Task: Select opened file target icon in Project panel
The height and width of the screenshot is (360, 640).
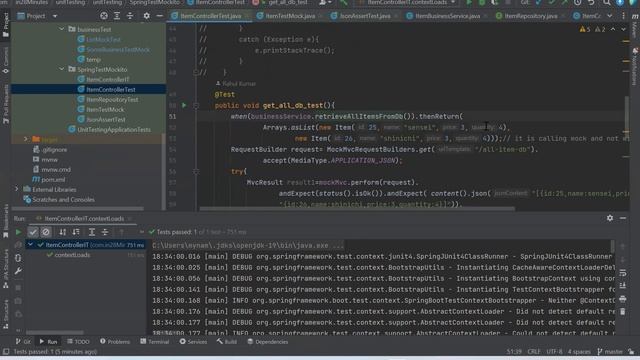Action: (x=104, y=16)
